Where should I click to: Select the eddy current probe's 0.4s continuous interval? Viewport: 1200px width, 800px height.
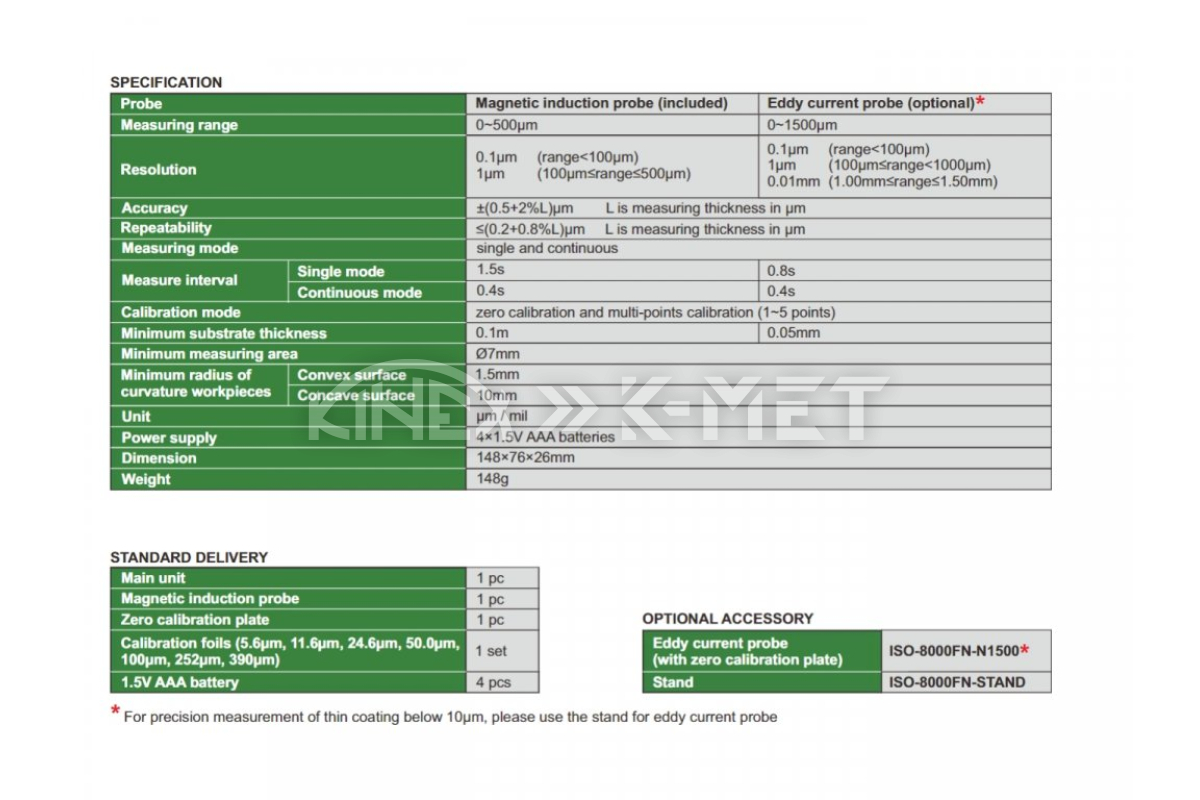(x=781, y=292)
